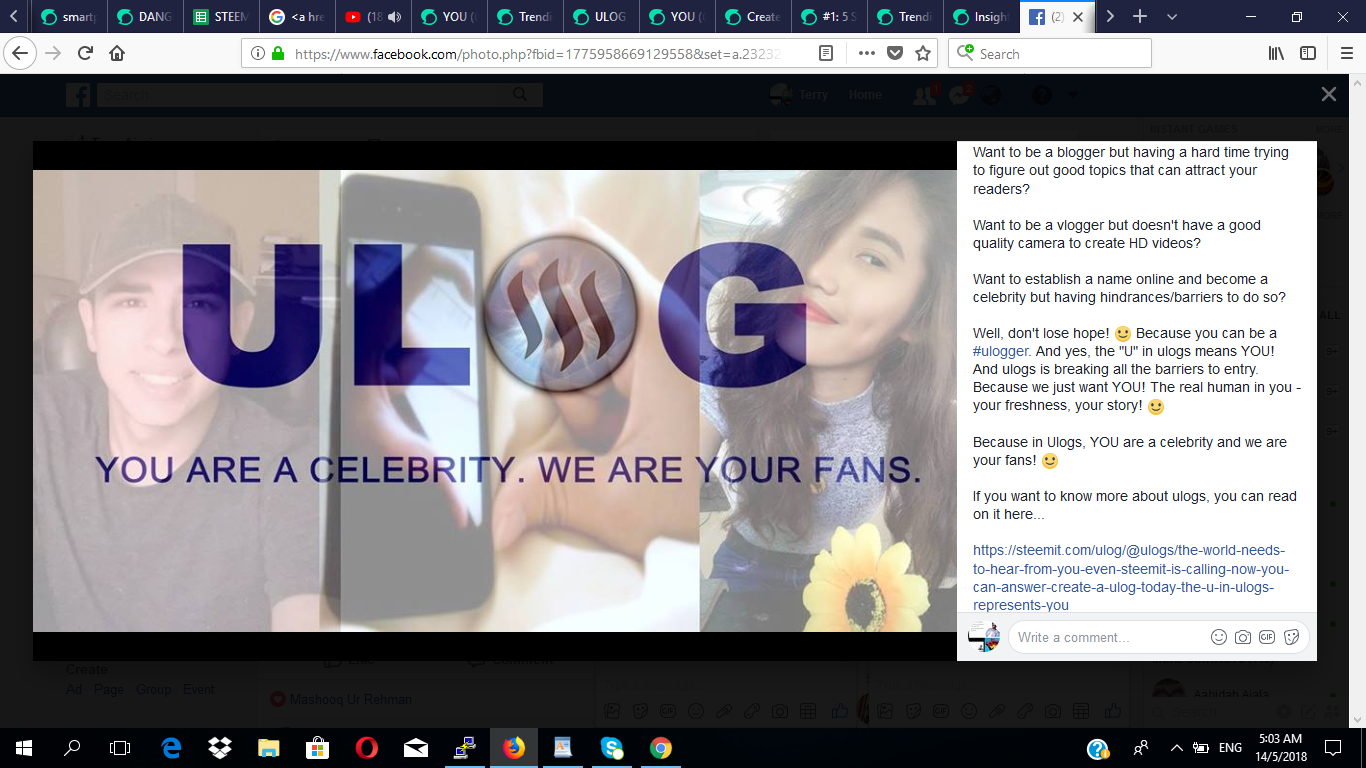Open Mail app from taskbar

[x=416, y=747]
